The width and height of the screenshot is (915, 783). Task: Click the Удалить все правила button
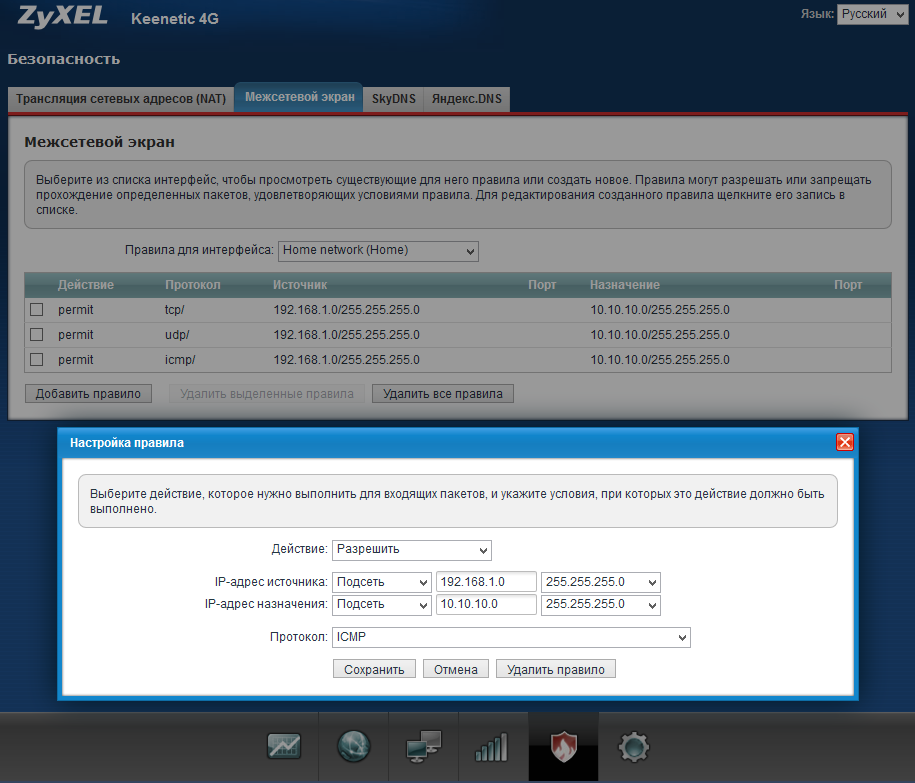tap(443, 394)
